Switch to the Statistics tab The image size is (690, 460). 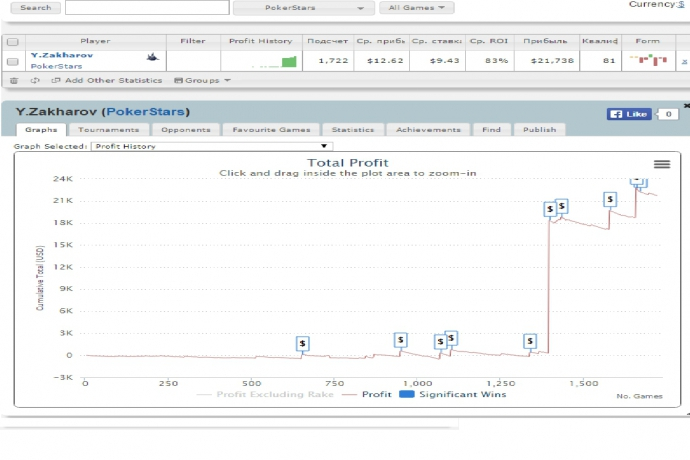click(x=353, y=130)
